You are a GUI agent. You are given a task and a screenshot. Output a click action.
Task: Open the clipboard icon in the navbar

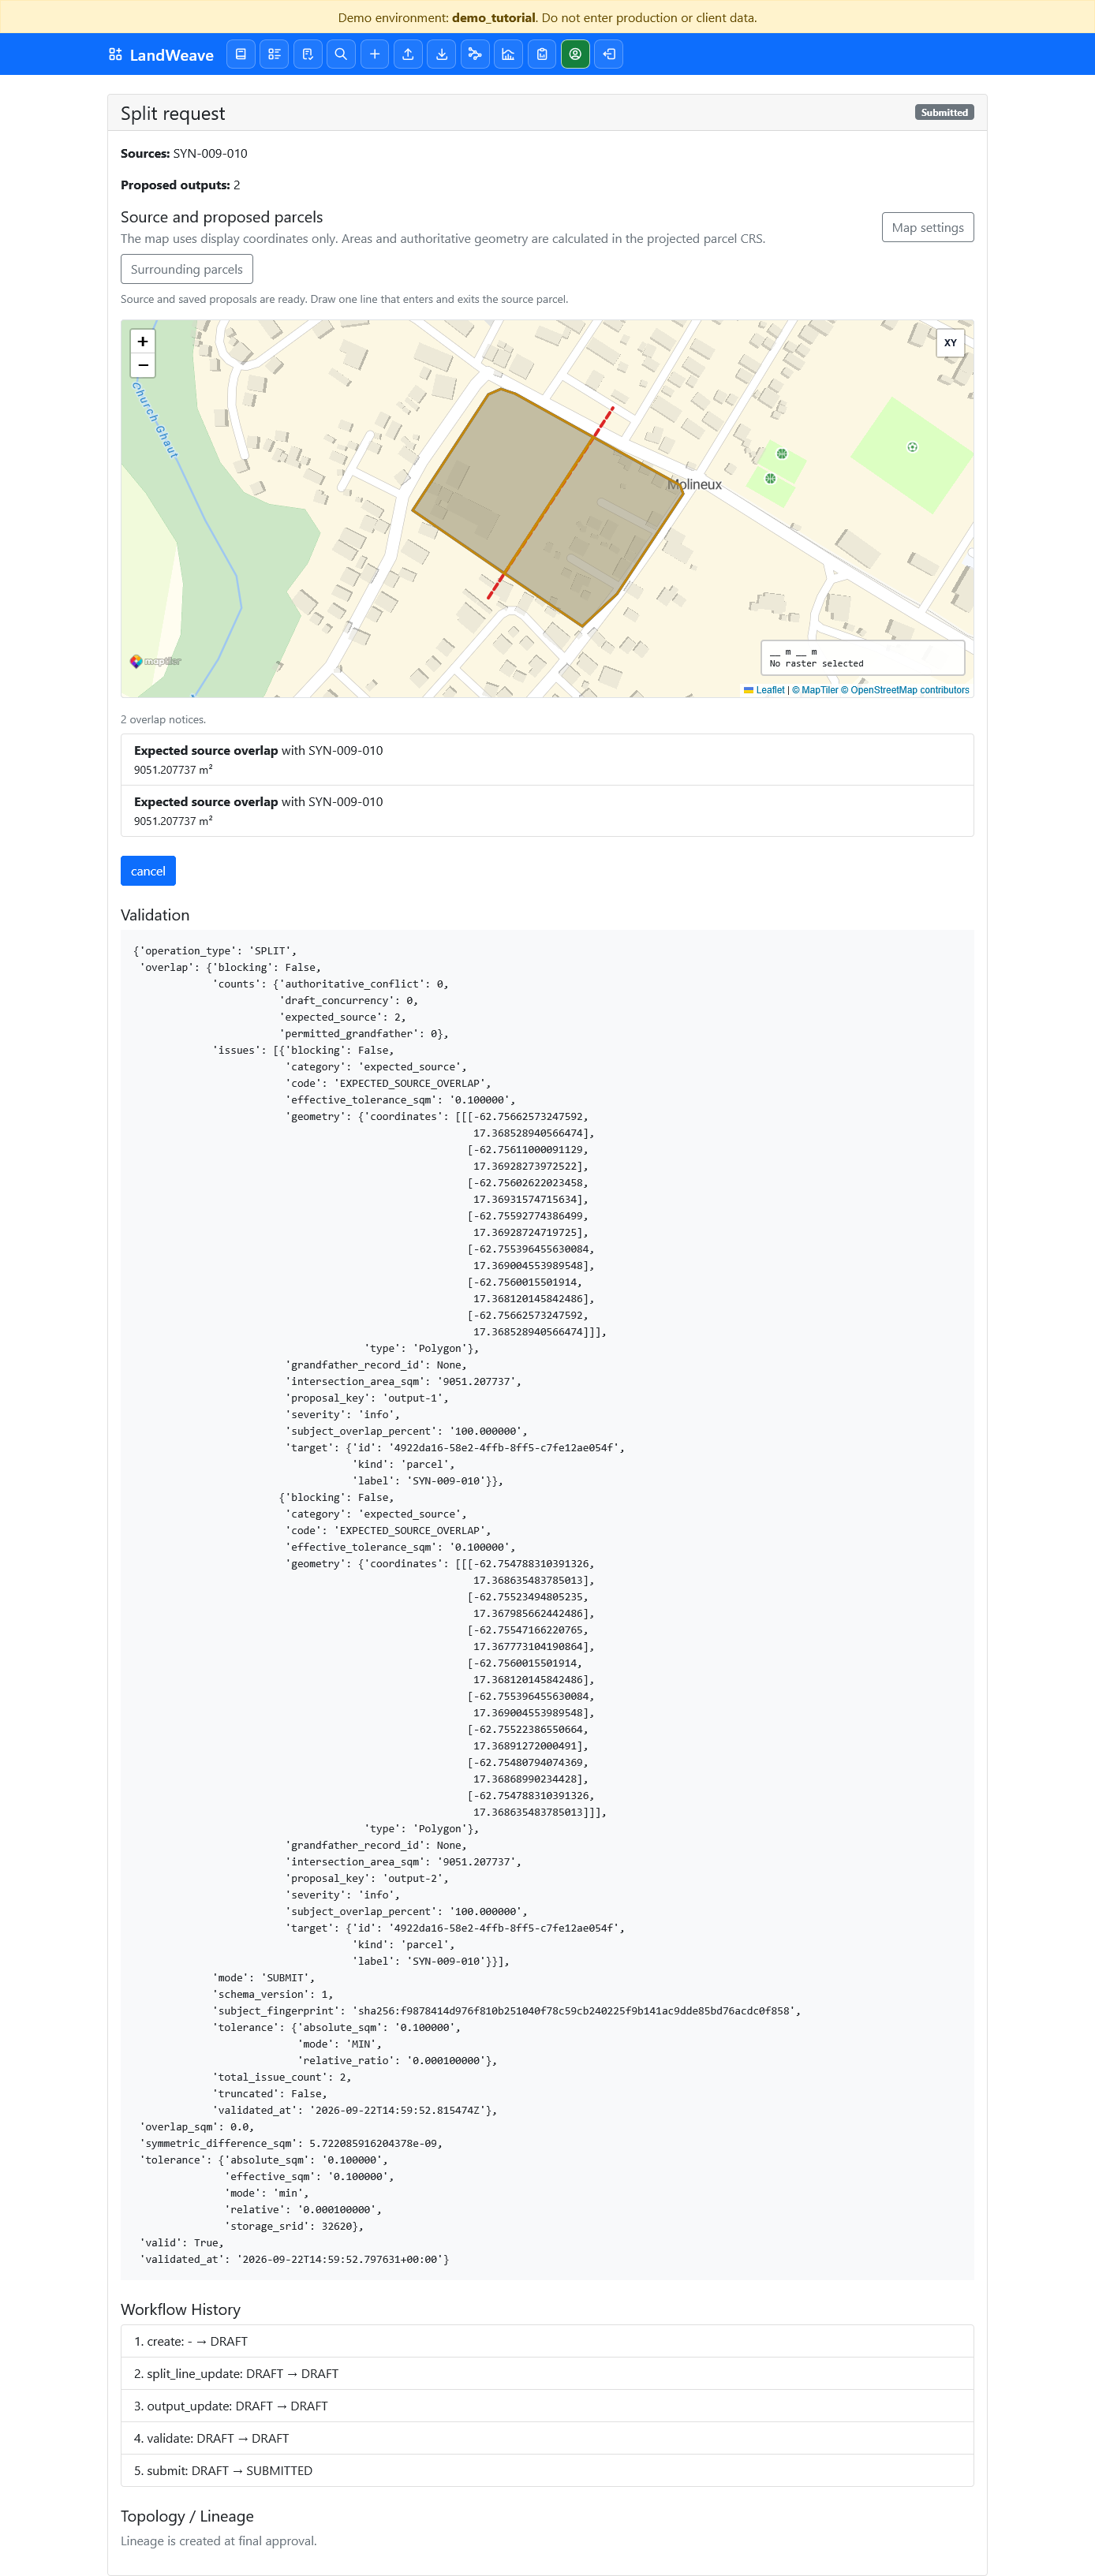pyautogui.click(x=542, y=54)
